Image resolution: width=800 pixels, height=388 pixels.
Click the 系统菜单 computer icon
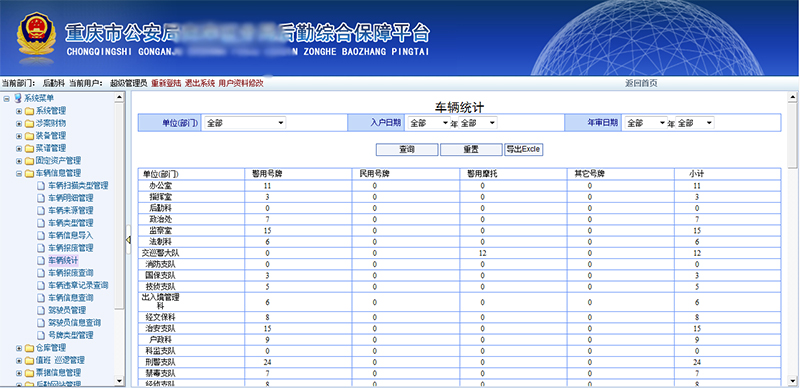[18, 98]
